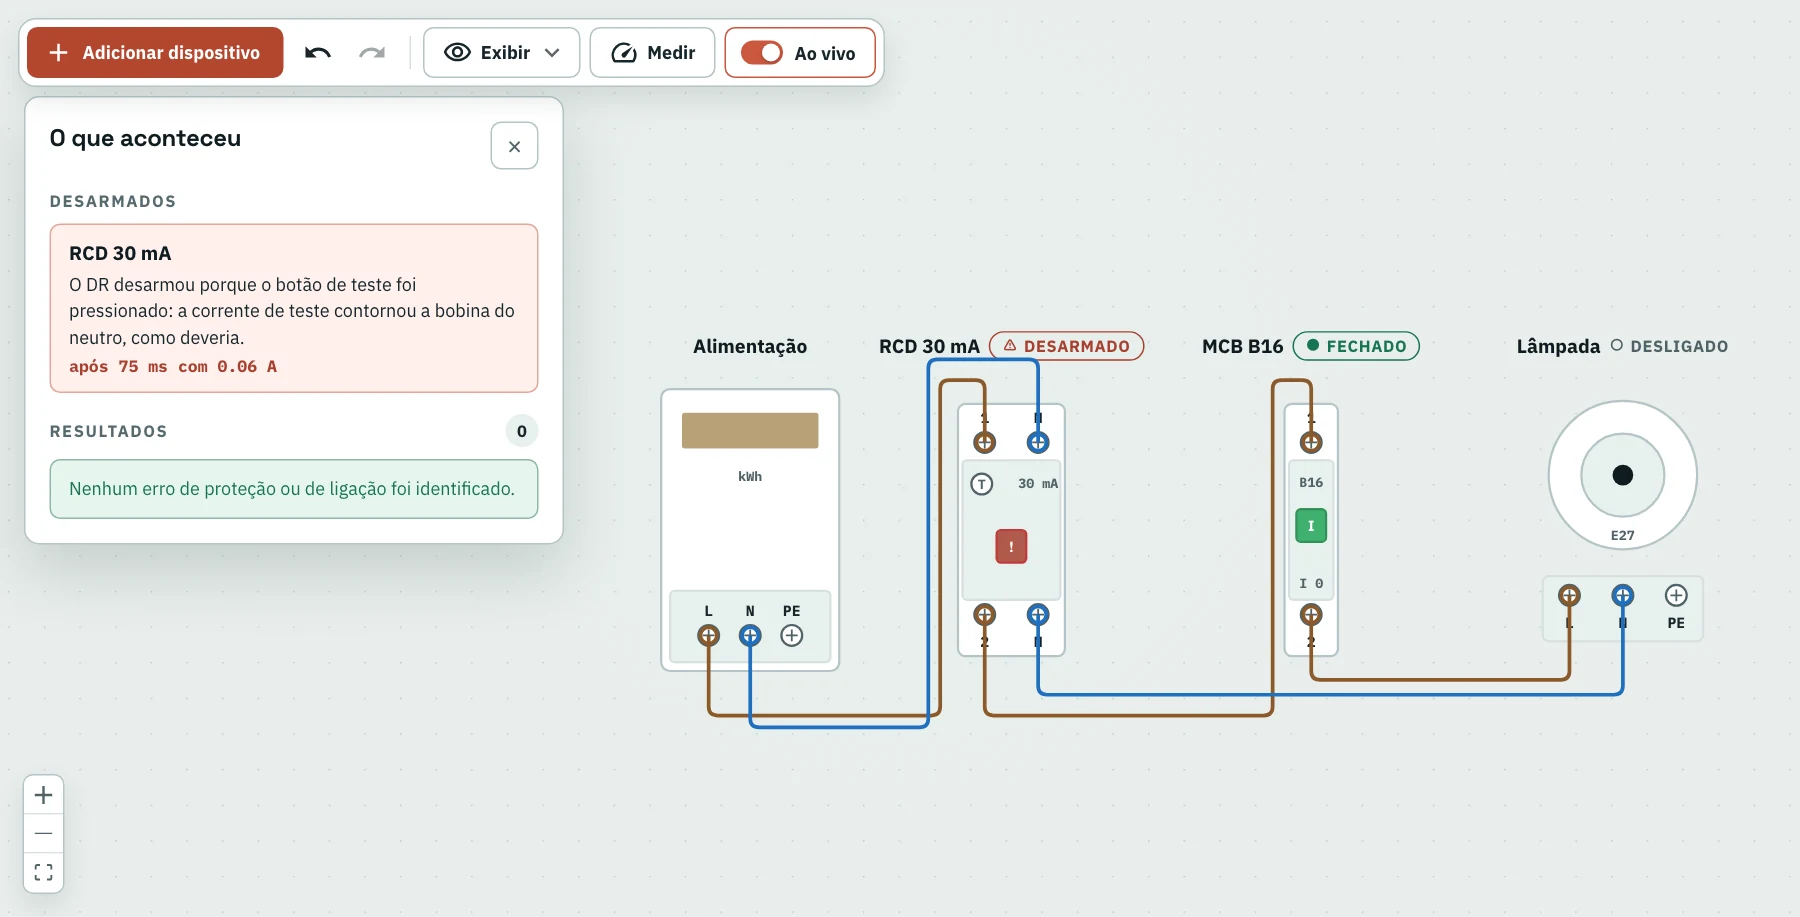Open the Exibir dropdown menu
The width and height of the screenshot is (1800, 917).
tap(501, 53)
